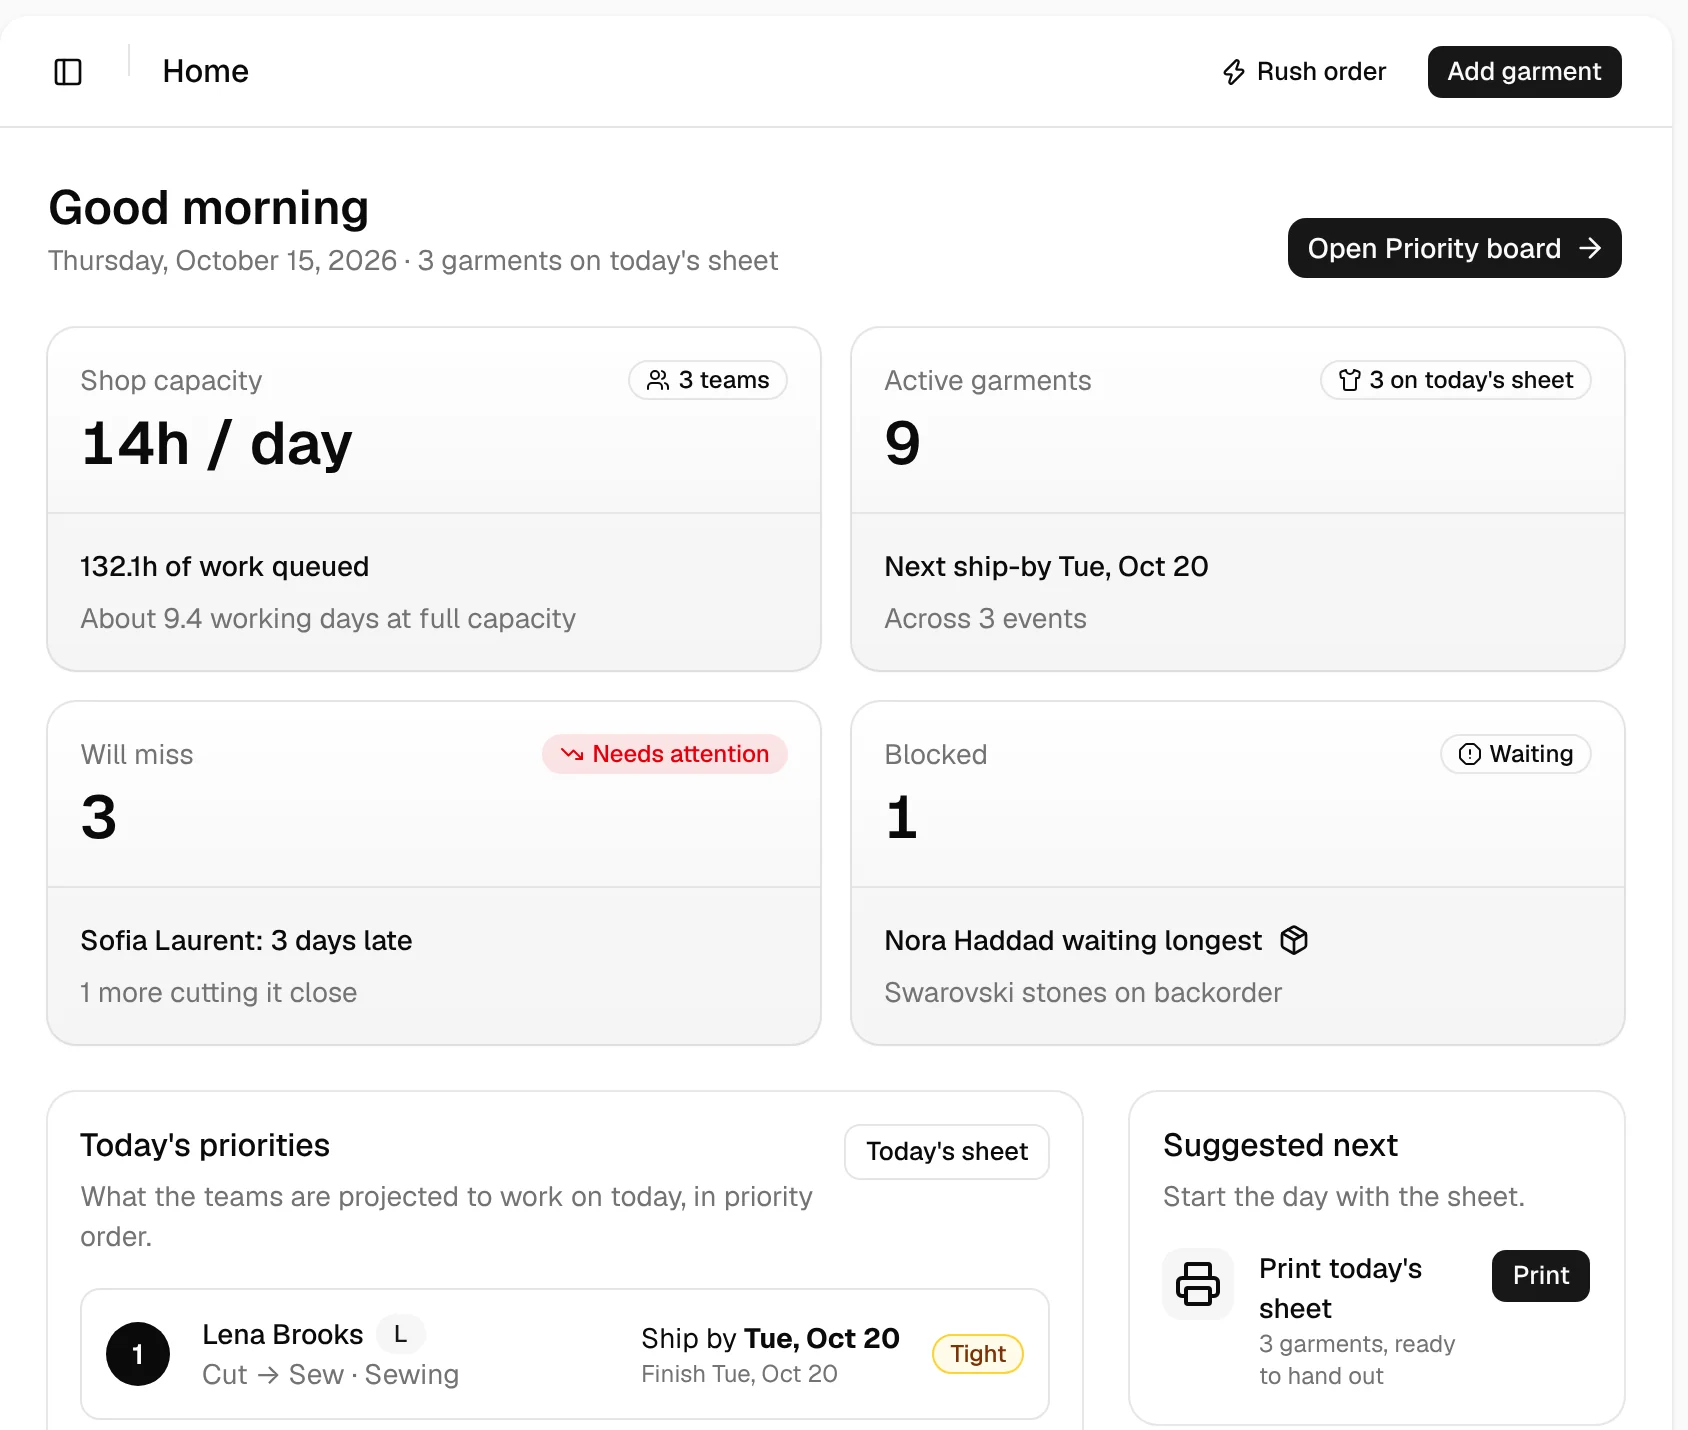
Task: Toggle the sidebar panel icon
Action: (68, 72)
